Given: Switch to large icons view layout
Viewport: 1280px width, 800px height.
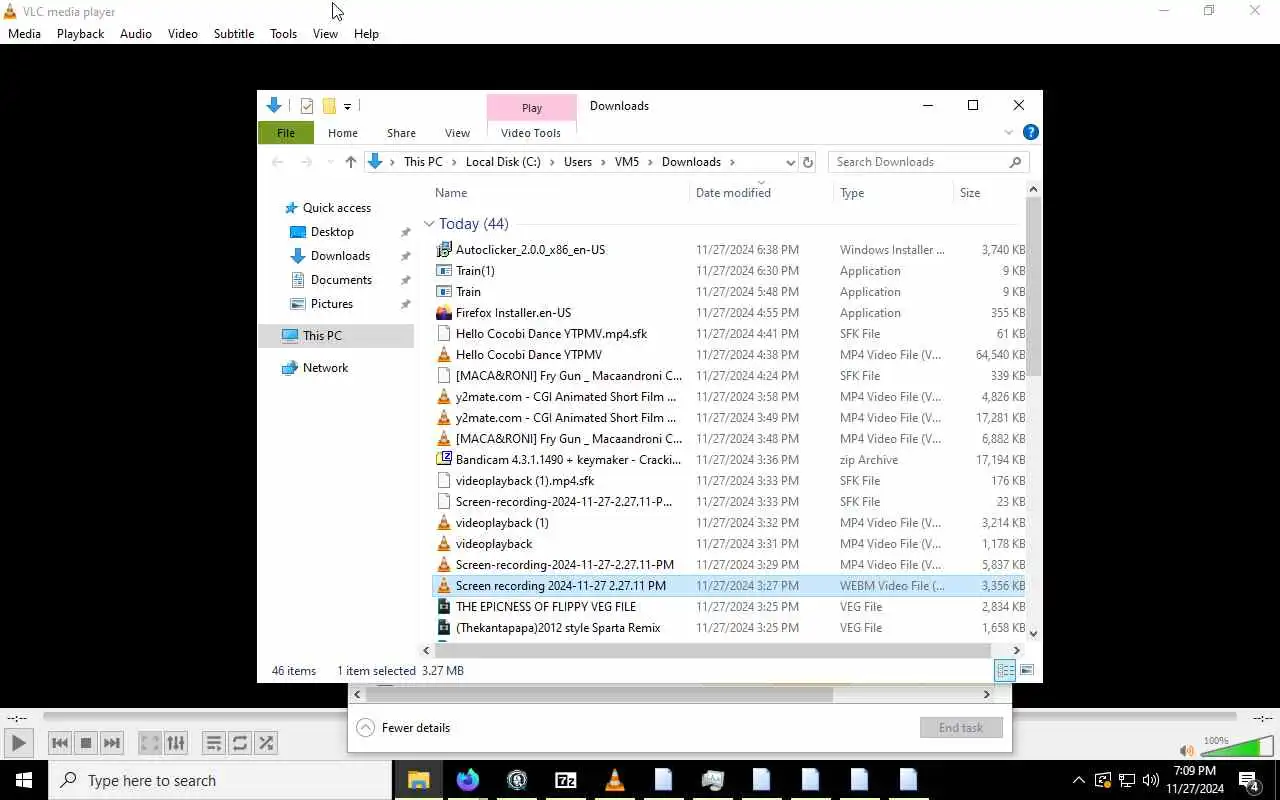Looking at the screenshot, I should point(1026,671).
